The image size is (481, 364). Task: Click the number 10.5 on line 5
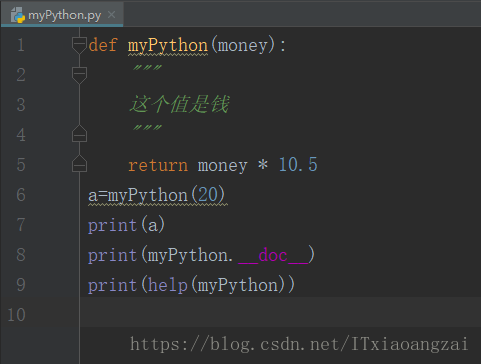tap(298, 165)
